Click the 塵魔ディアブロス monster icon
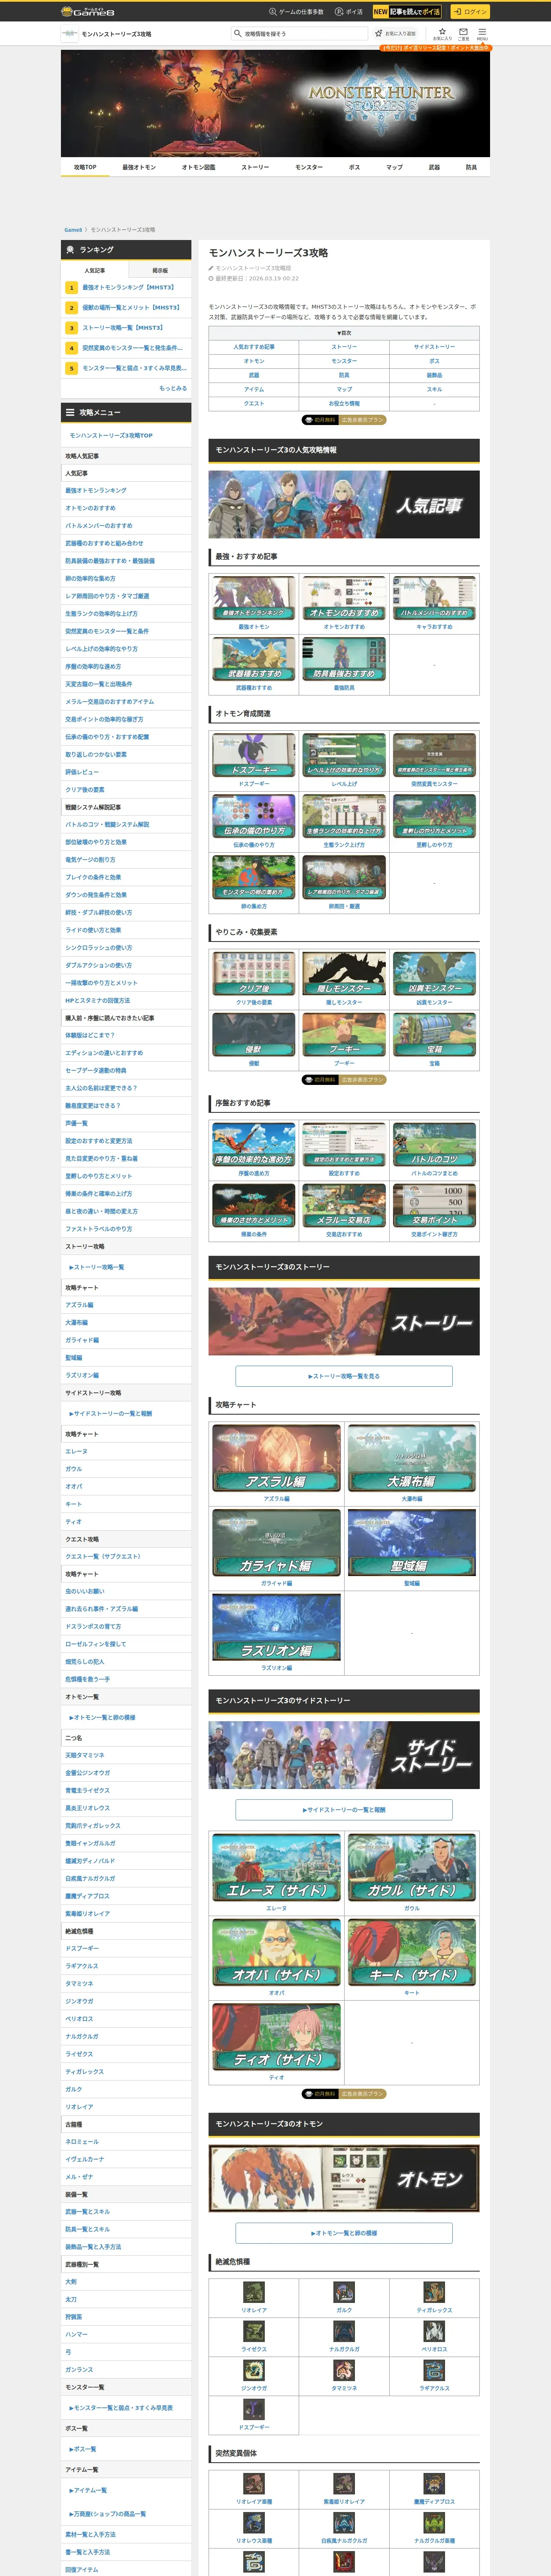Viewport: 551px width, 2576px height. pyautogui.click(x=434, y=2484)
